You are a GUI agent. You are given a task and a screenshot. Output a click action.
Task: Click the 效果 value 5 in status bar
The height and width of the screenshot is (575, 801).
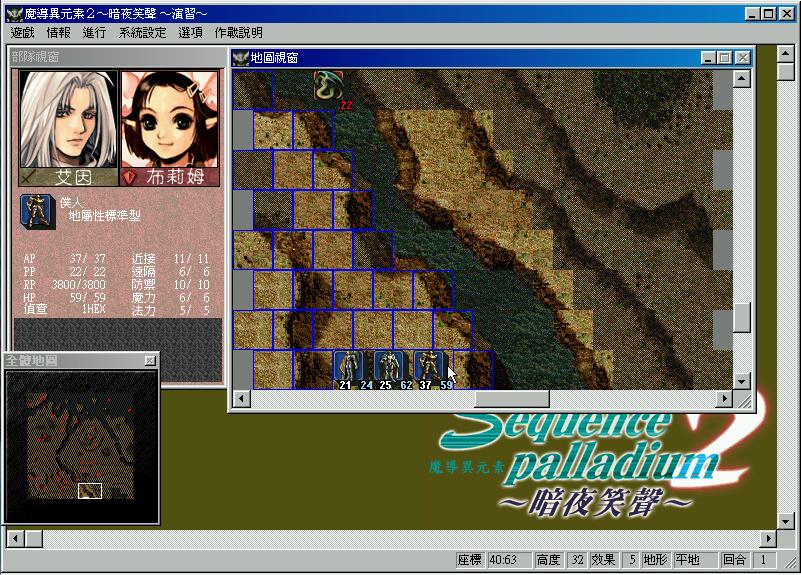point(632,560)
